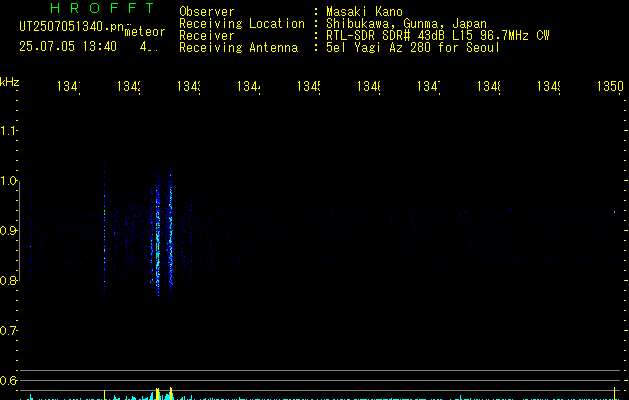This screenshot has height=400, width=629.
Task: Click the 0.8 frequency axis label
Action: tap(8, 280)
